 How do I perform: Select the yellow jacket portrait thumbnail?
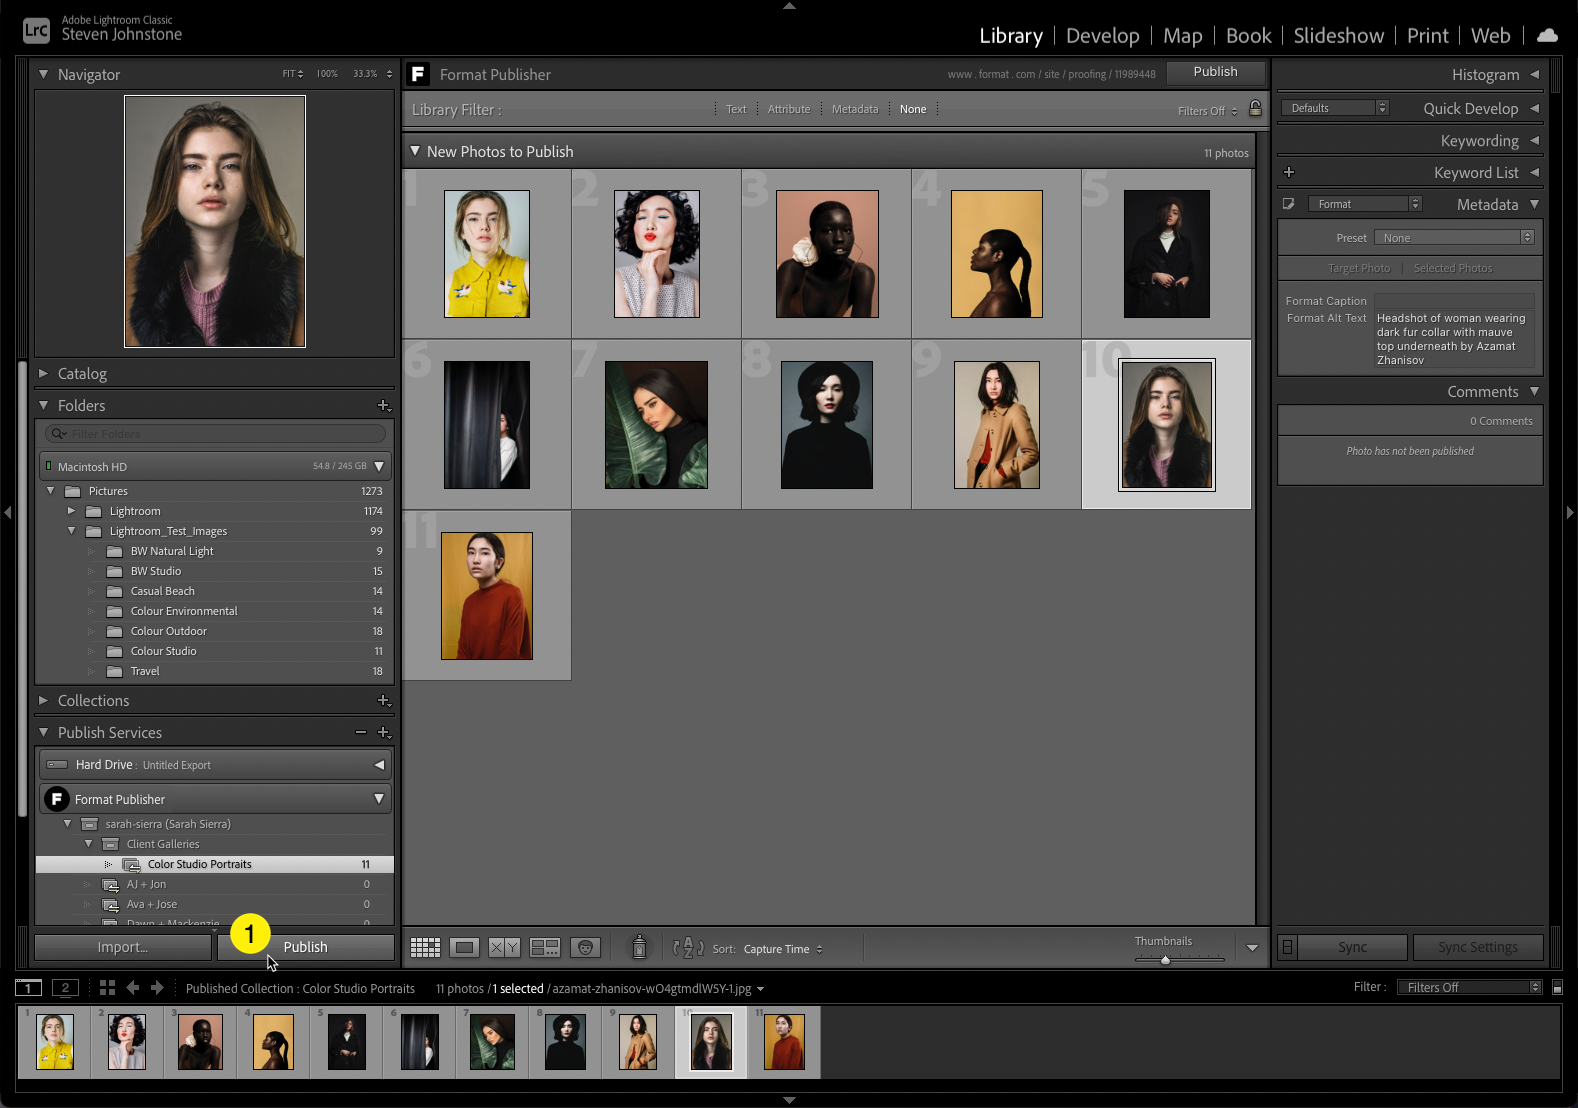click(487, 254)
